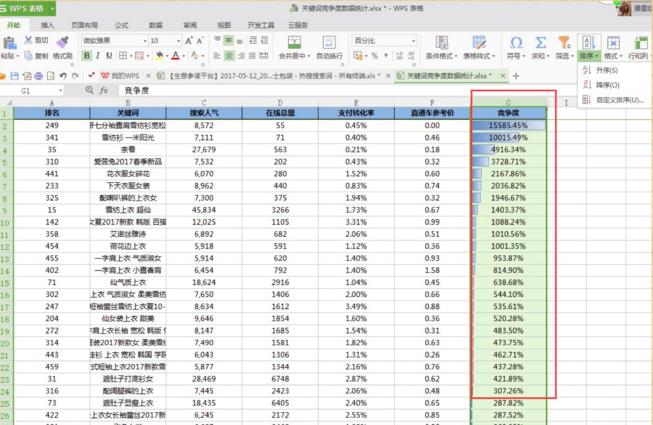
Task: Switch to the Insert (插入) ribbon tab
Action: tap(47, 25)
